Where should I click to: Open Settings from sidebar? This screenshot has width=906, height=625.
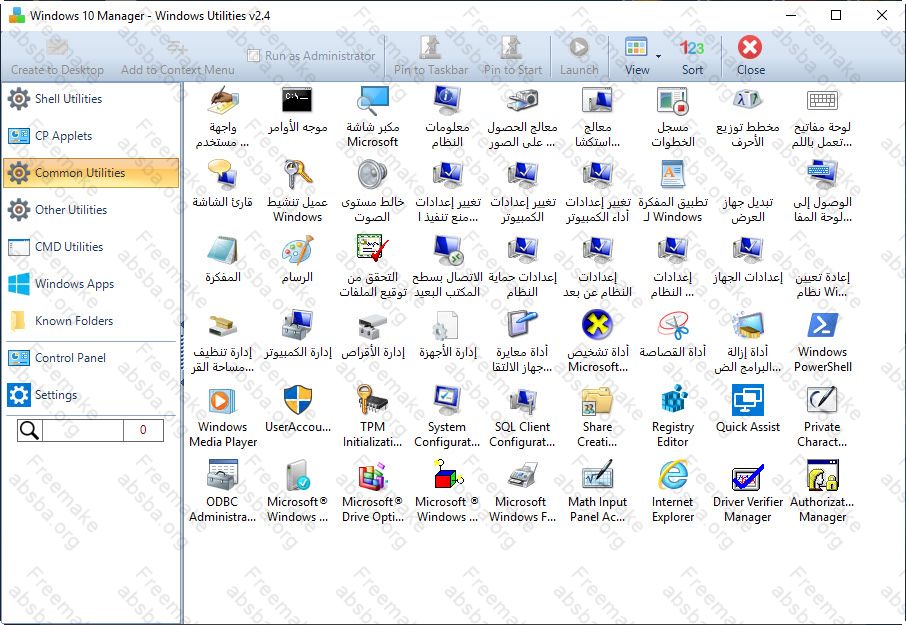click(x=91, y=395)
